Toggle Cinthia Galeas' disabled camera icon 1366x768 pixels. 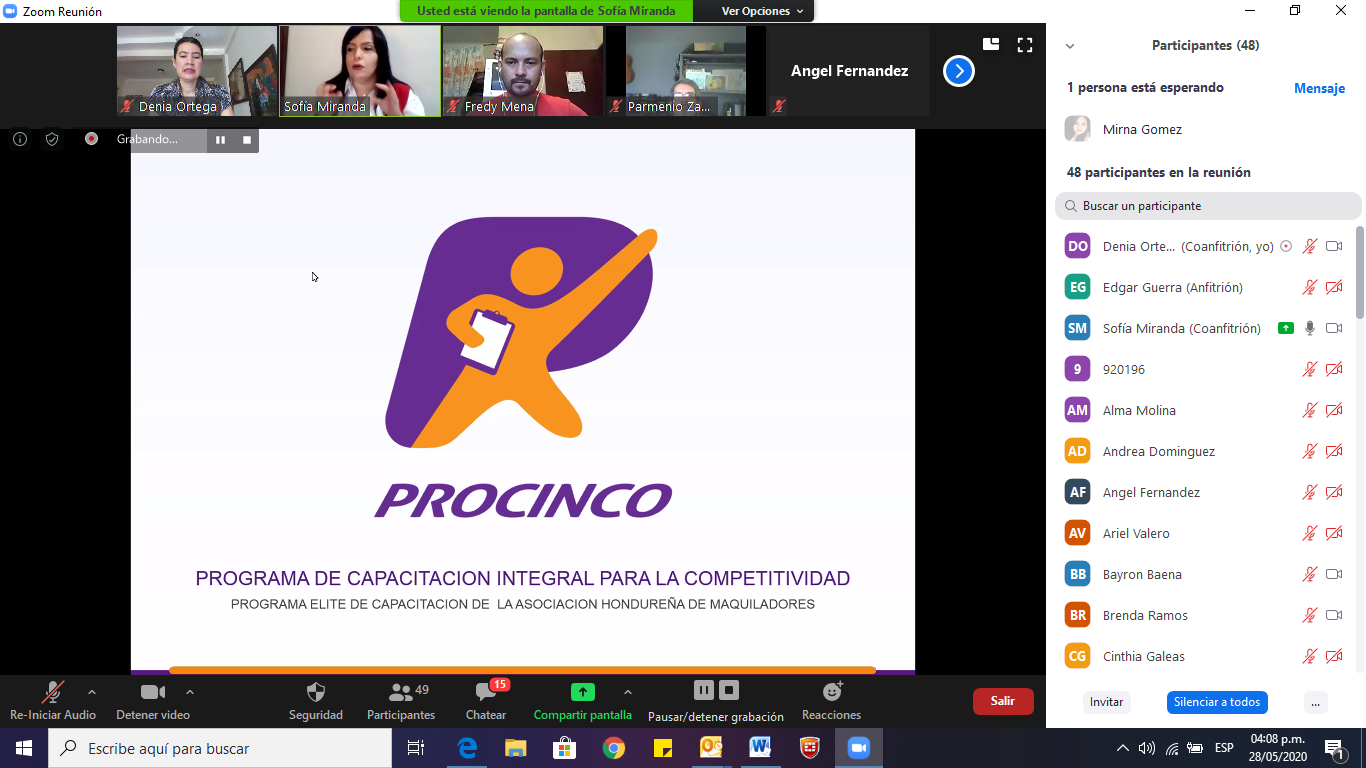pyautogui.click(x=1334, y=656)
